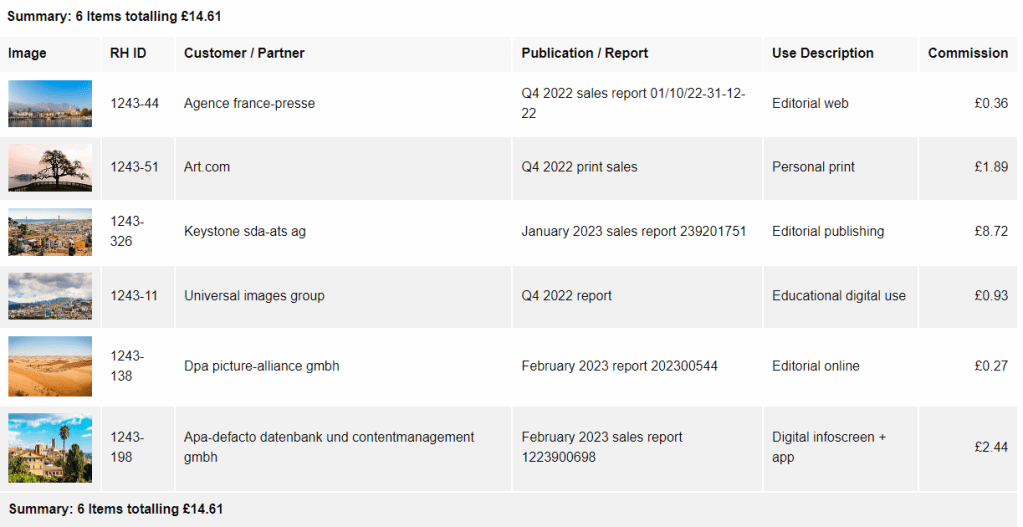The width and height of the screenshot is (1023, 527).
Task: Click the Image column header
Action: click(x=27, y=53)
